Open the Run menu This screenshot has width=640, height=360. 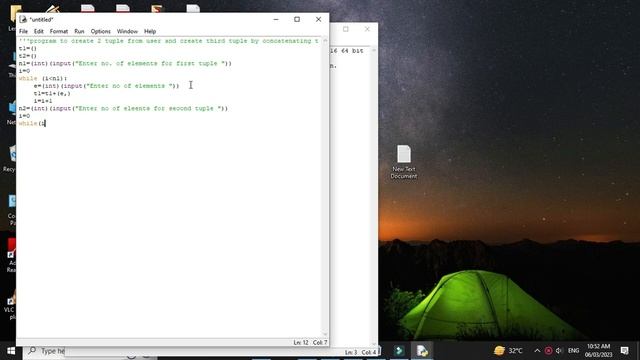click(x=79, y=31)
